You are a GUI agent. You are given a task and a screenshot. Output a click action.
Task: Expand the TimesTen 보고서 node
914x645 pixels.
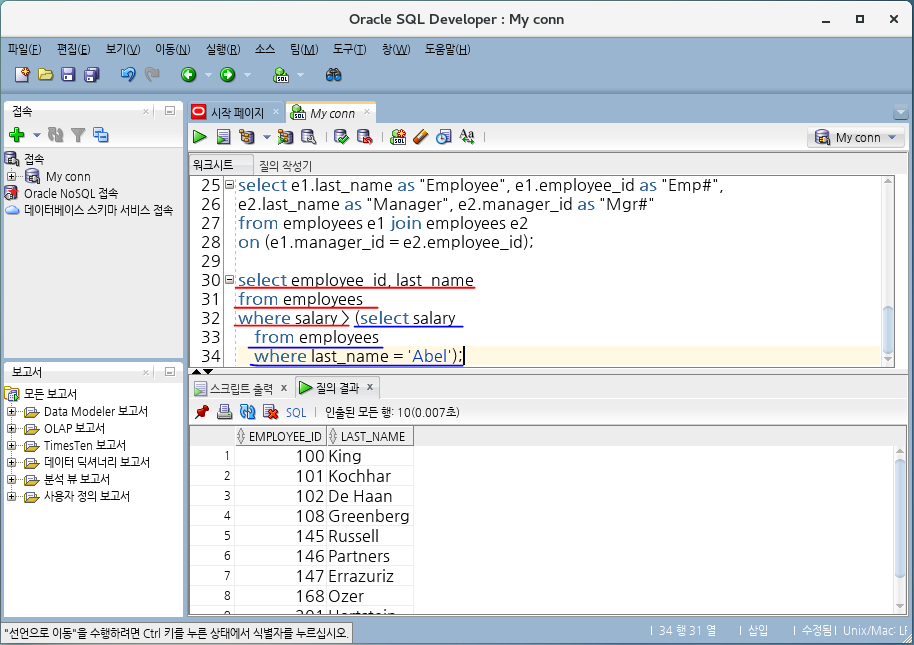pos(11,445)
